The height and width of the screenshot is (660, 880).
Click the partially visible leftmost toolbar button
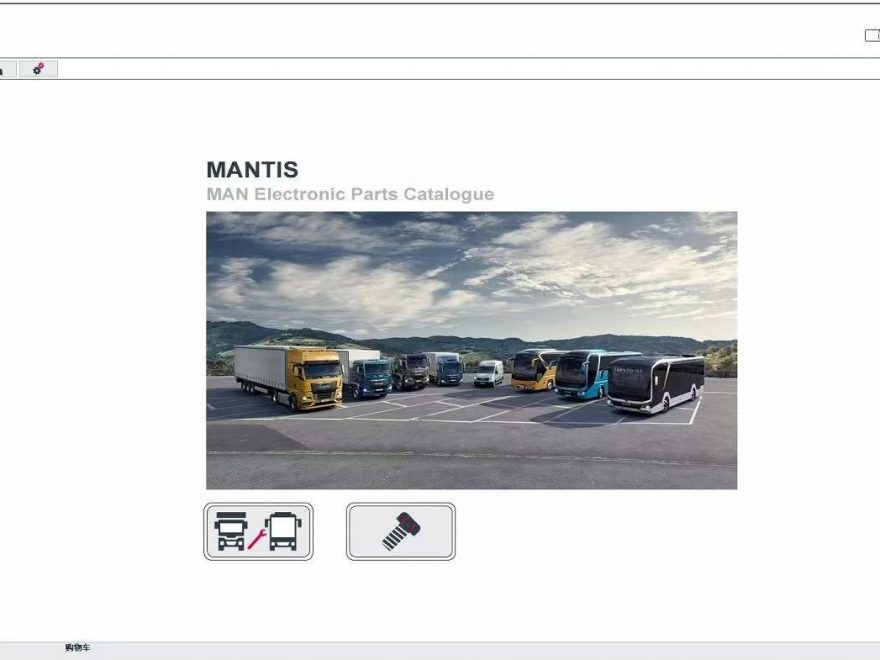tap(7, 69)
